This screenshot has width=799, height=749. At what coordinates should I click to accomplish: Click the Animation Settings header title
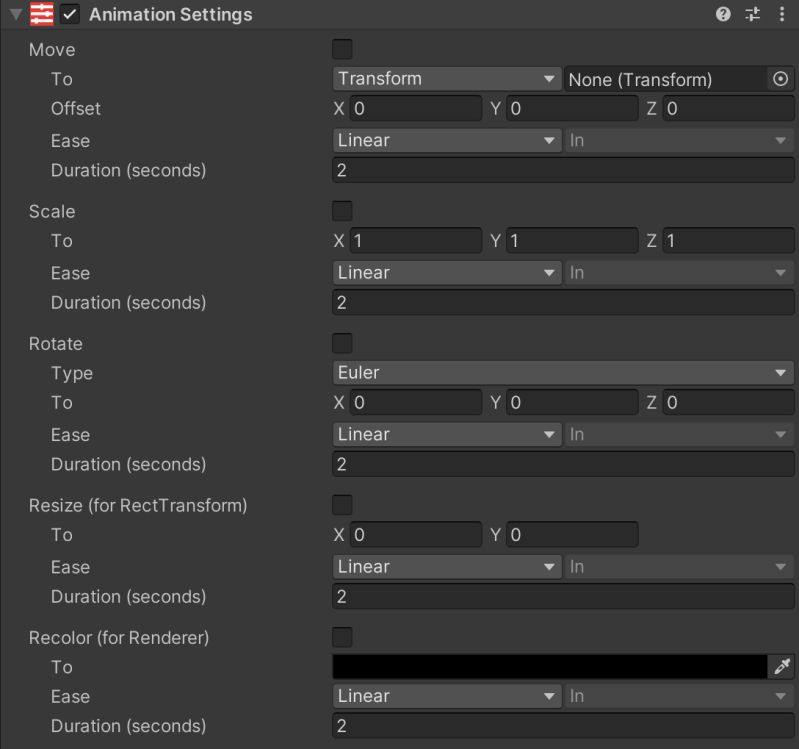171,14
